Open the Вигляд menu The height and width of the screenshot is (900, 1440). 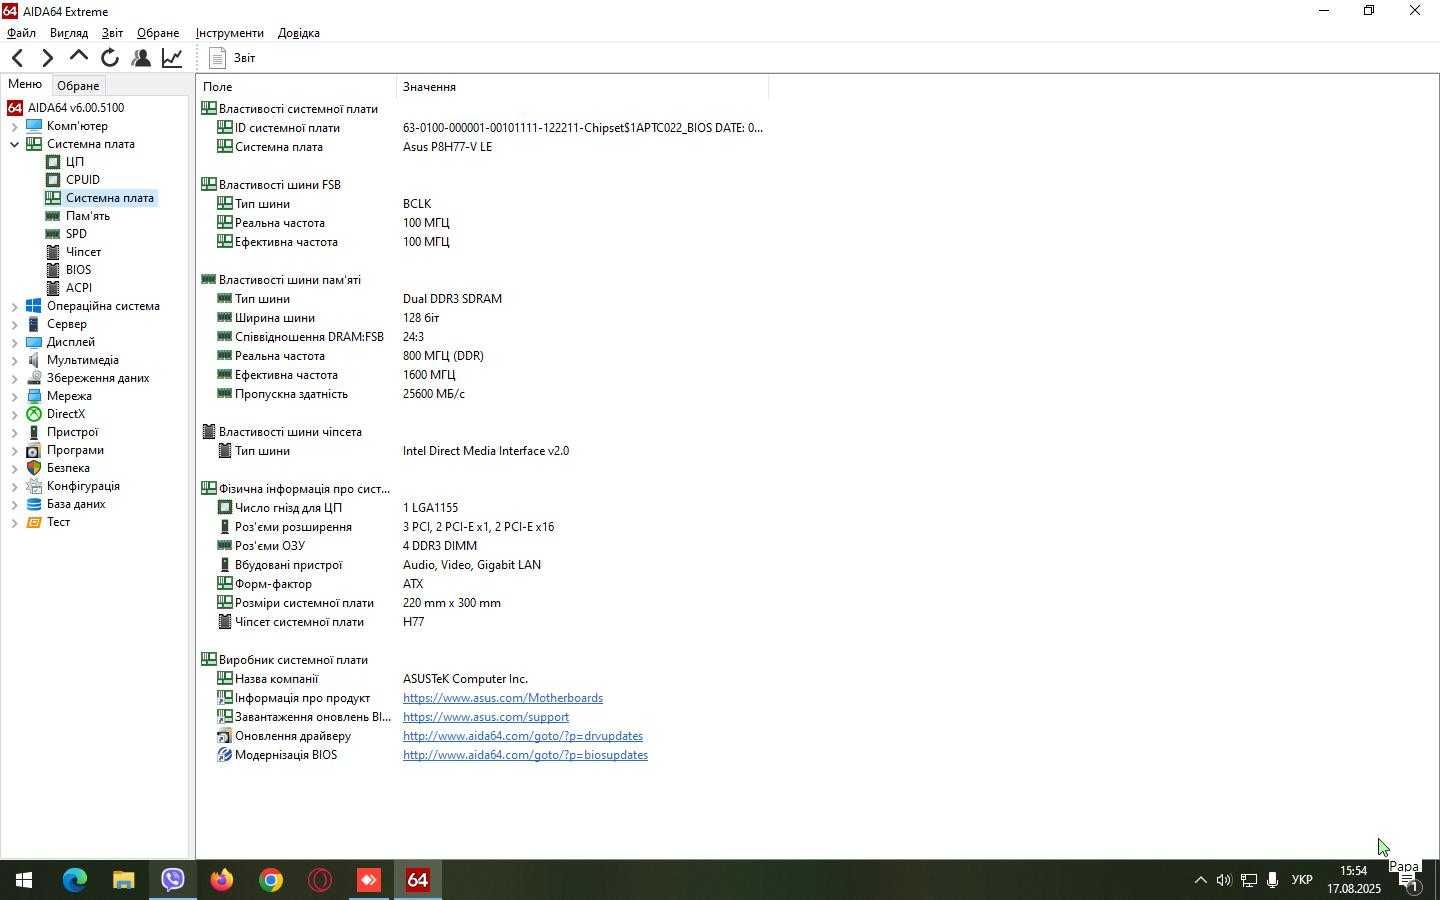click(69, 33)
